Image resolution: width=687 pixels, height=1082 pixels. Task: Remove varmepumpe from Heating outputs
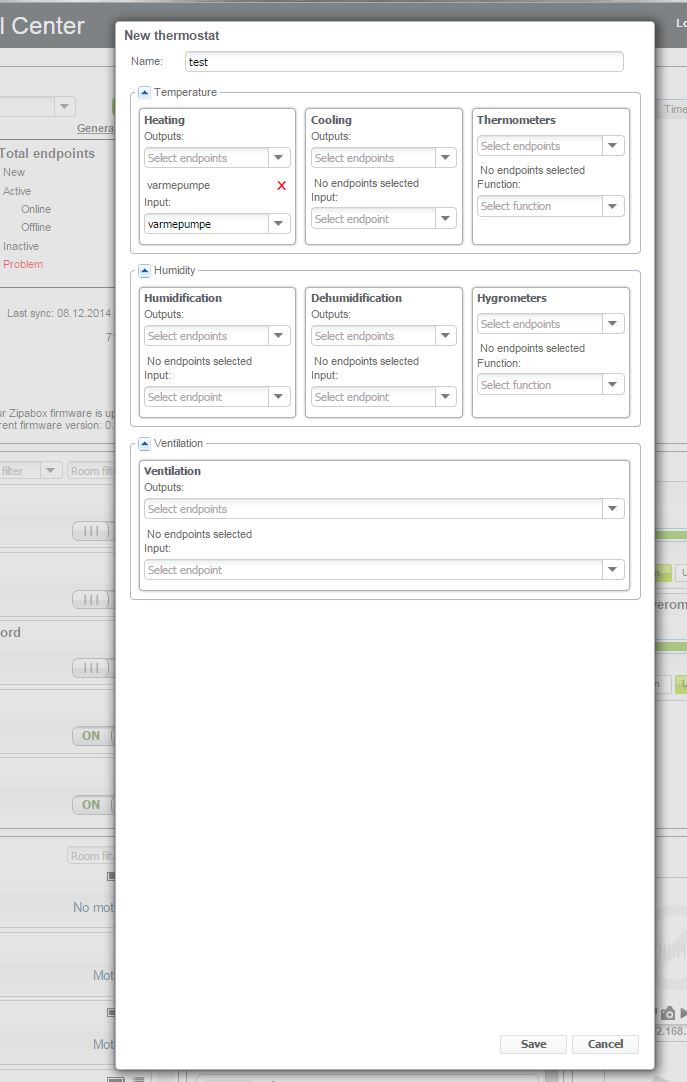pos(281,186)
